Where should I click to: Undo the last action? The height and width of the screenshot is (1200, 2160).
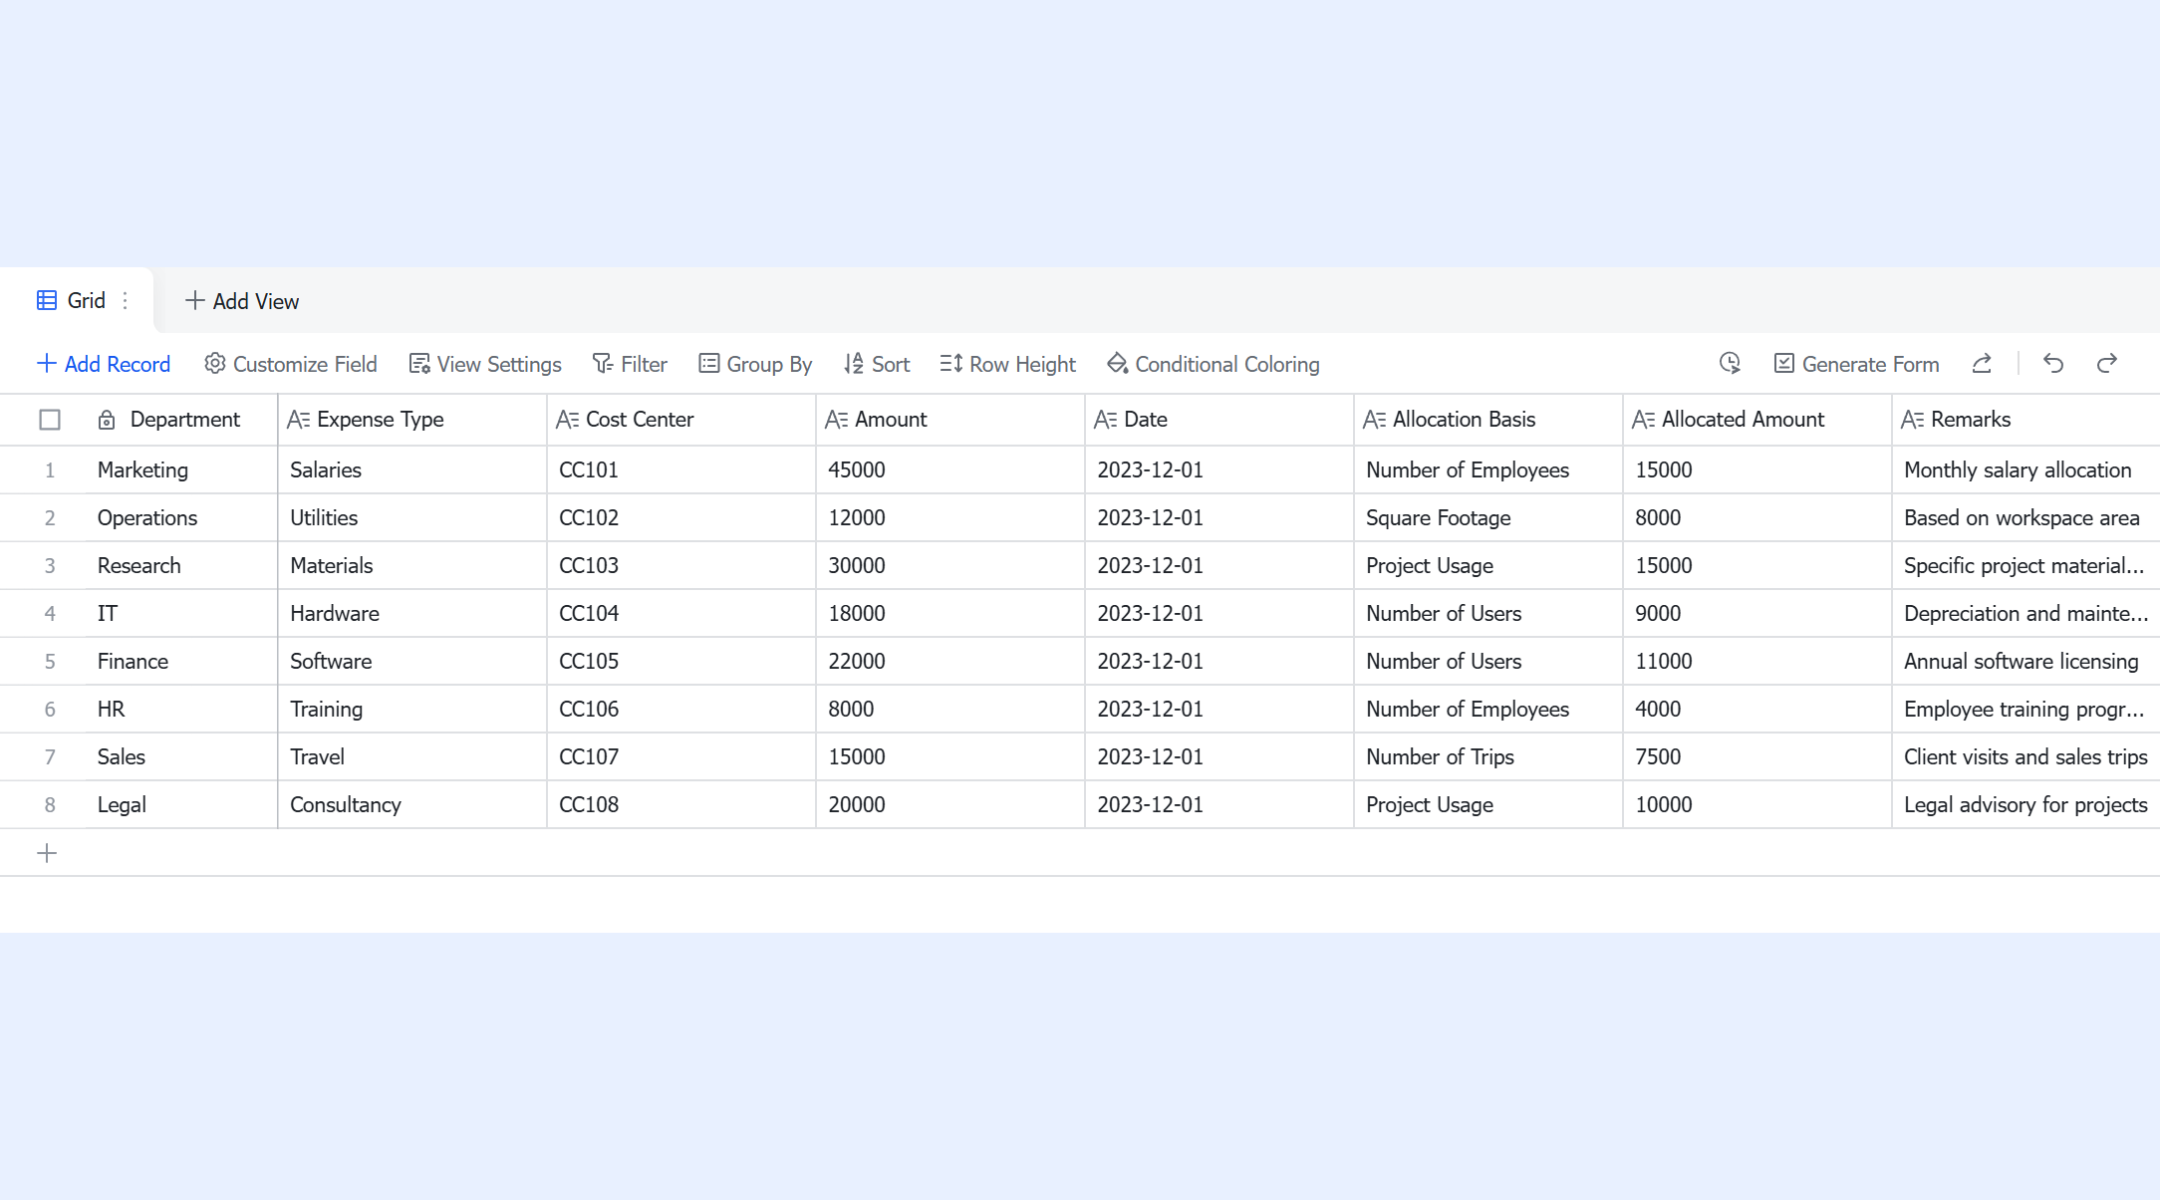tap(2053, 364)
